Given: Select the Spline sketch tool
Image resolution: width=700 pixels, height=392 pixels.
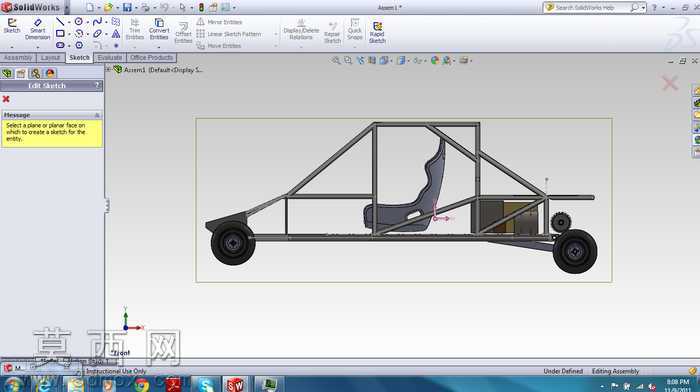Looking at the screenshot, I should (x=97, y=21).
